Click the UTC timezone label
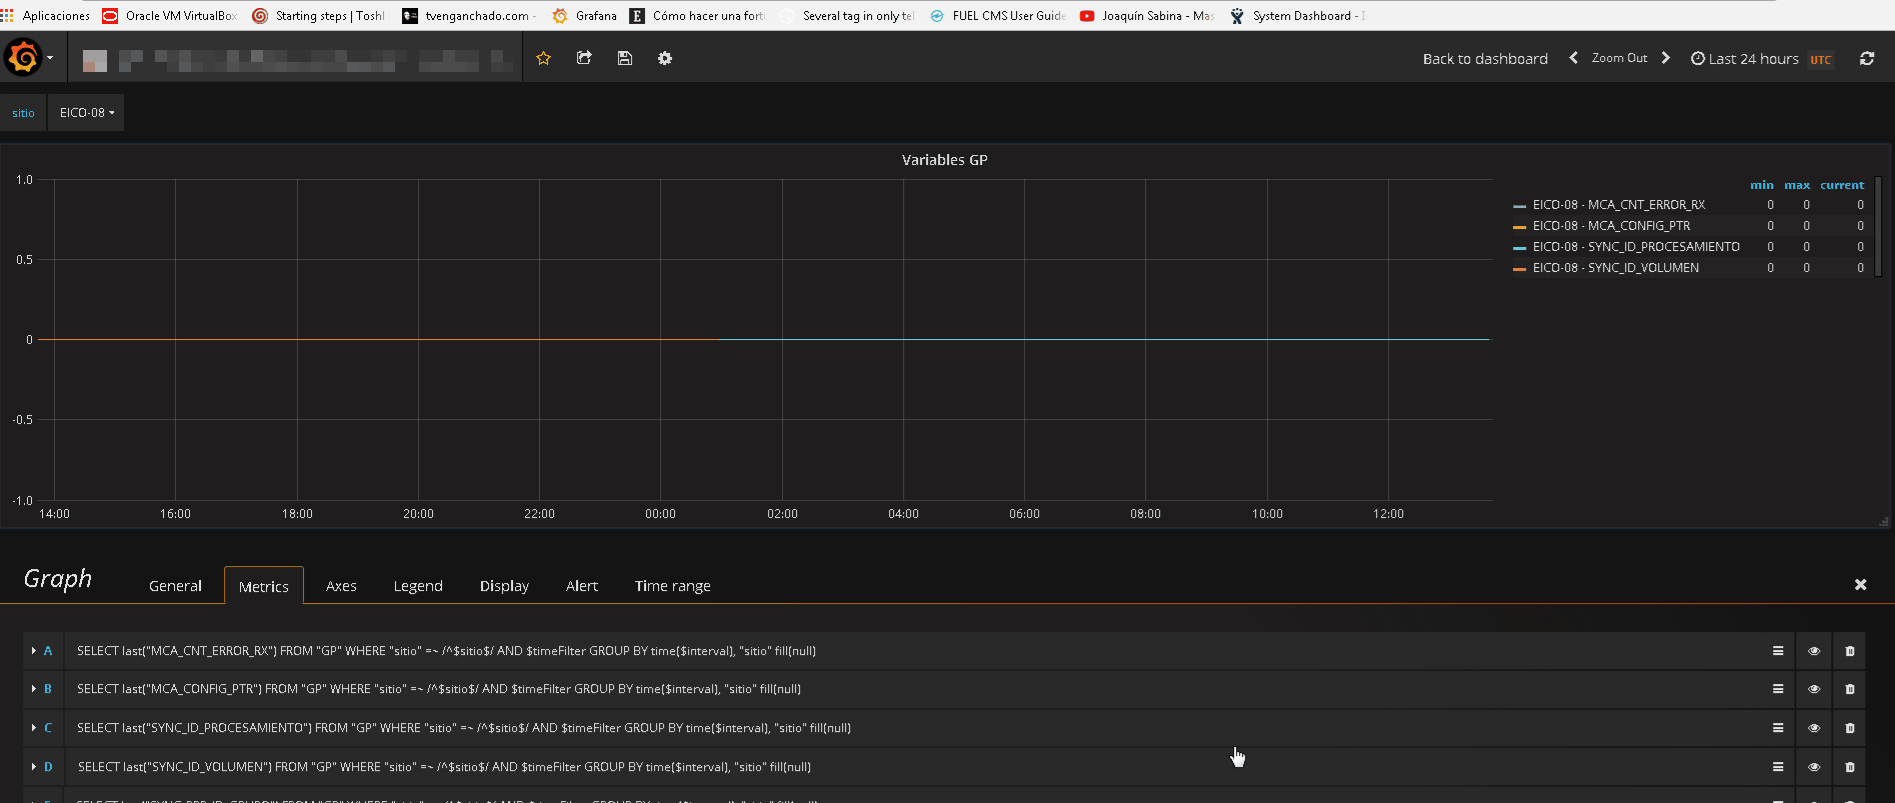 [1821, 60]
